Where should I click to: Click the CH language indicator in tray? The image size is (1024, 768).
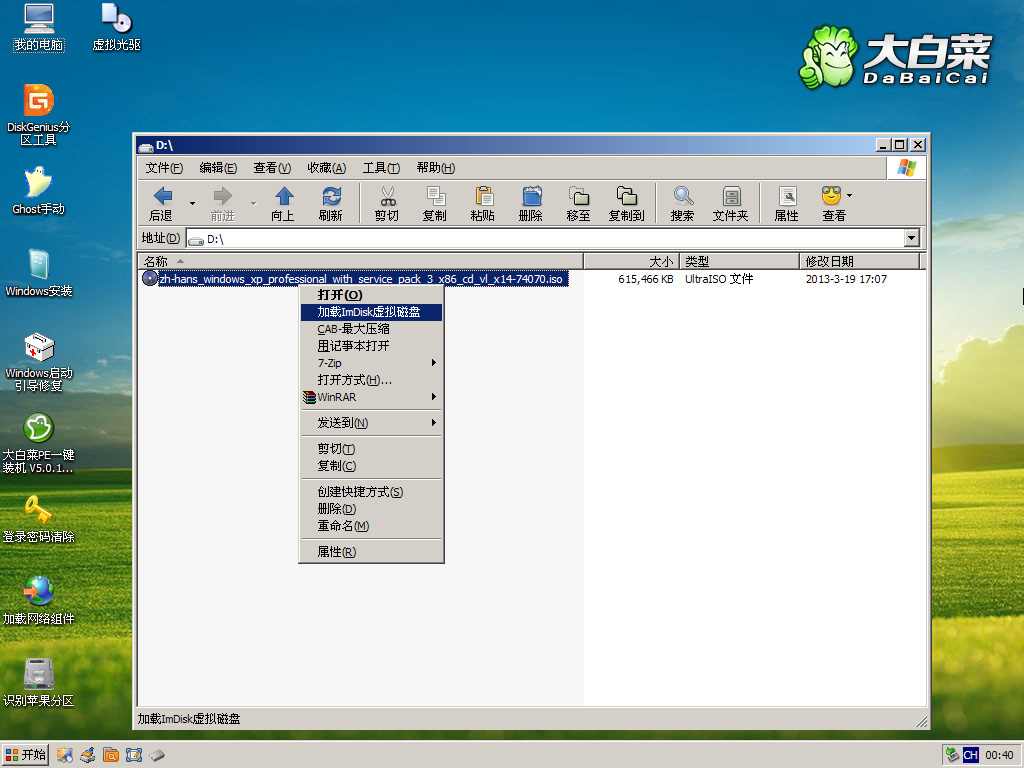[x=970, y=754]
